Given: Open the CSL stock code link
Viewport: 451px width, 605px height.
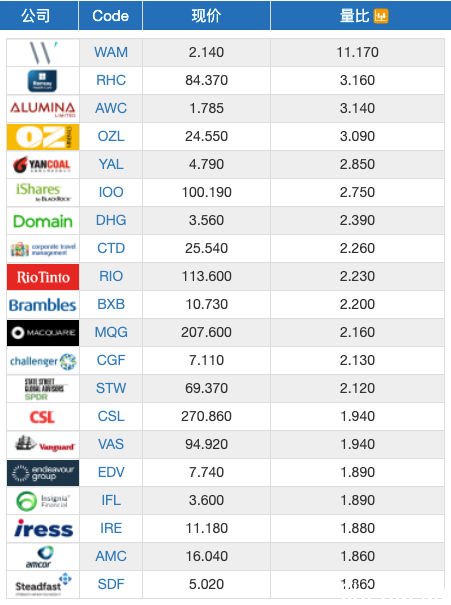Looking at the screenshot, I should [111, 416].
